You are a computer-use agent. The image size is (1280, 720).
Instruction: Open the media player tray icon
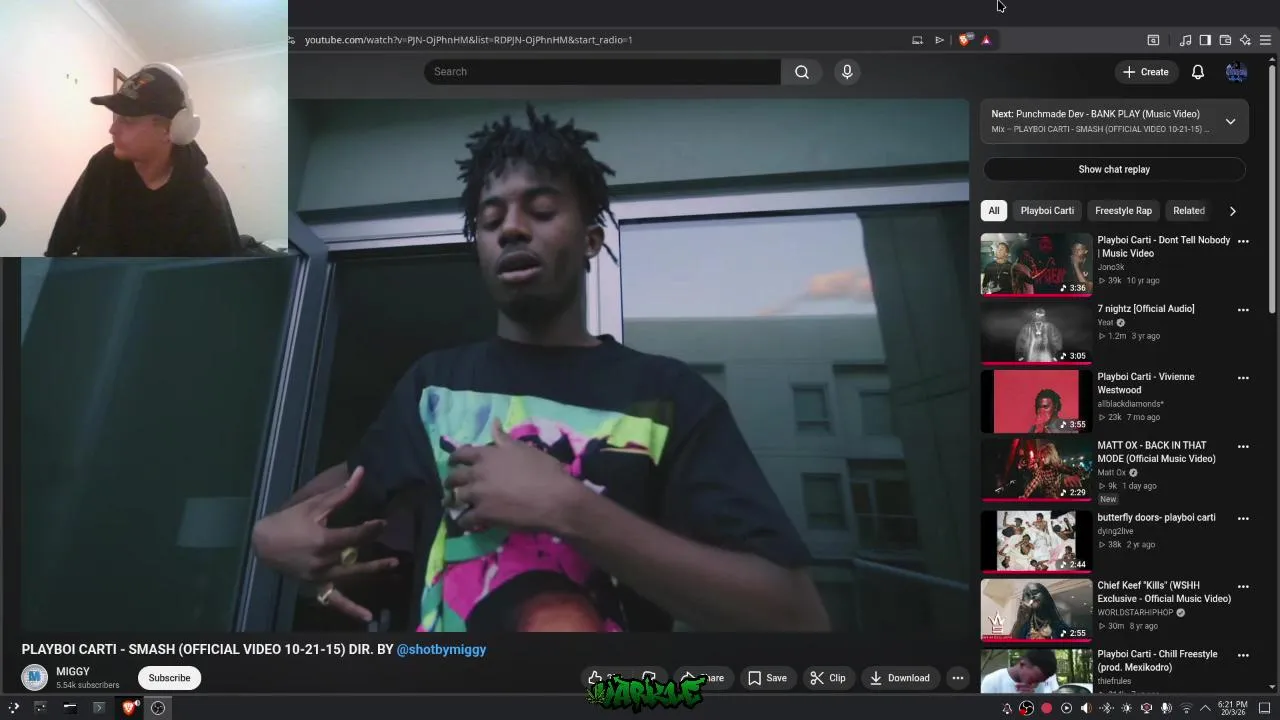(1066, 708)
